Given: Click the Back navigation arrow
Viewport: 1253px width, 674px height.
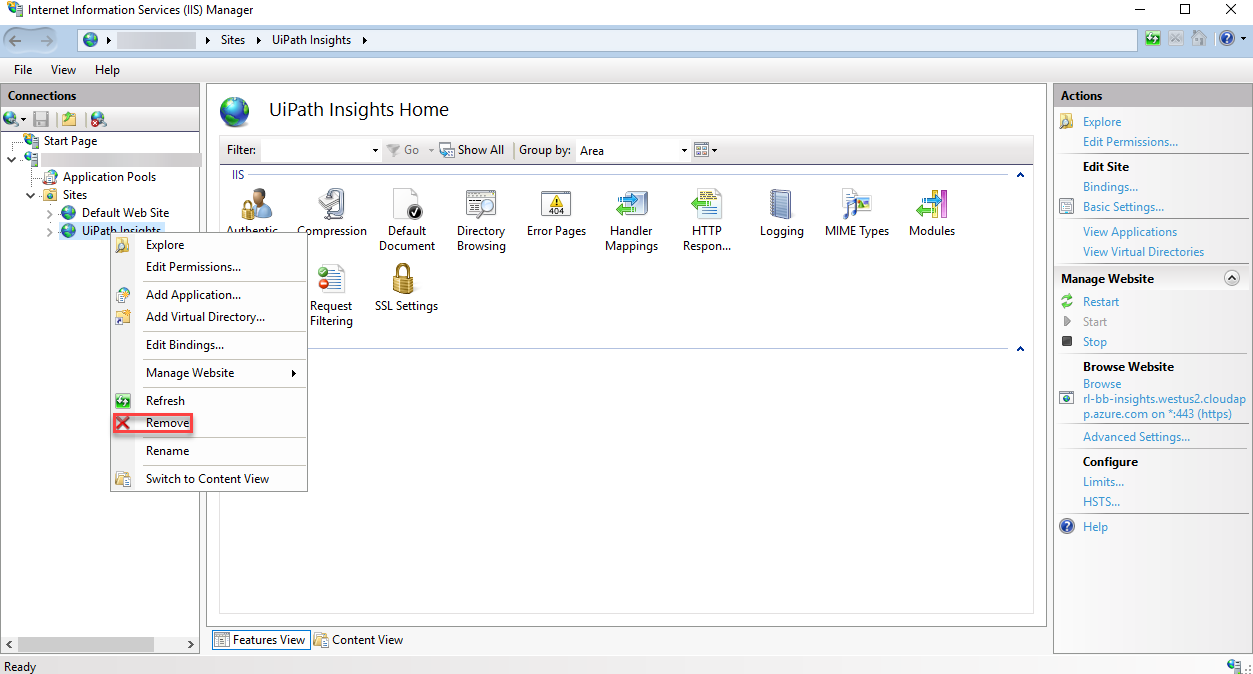Looking at the screenshot, I should [16, 40].
